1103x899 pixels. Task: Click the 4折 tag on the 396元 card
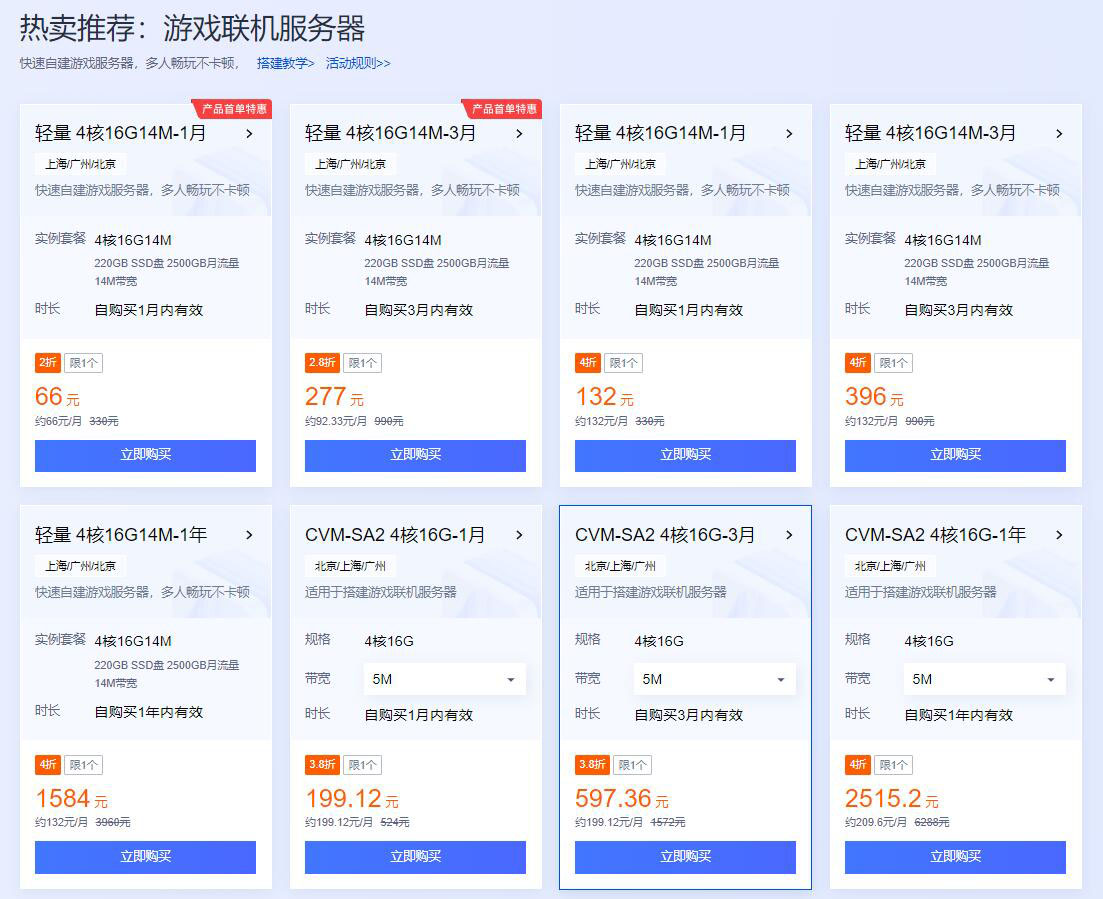858,363
